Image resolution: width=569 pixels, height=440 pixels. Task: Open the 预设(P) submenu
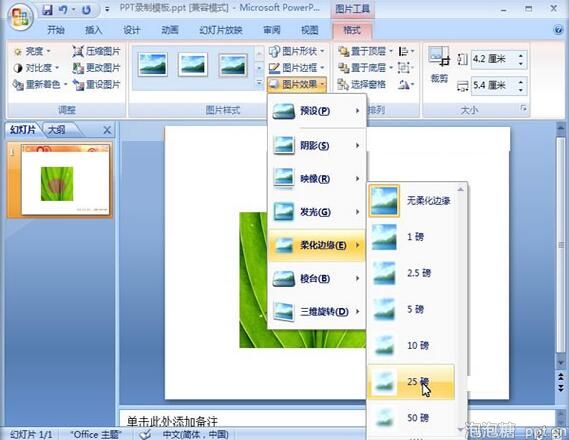(x=317, y=111)
